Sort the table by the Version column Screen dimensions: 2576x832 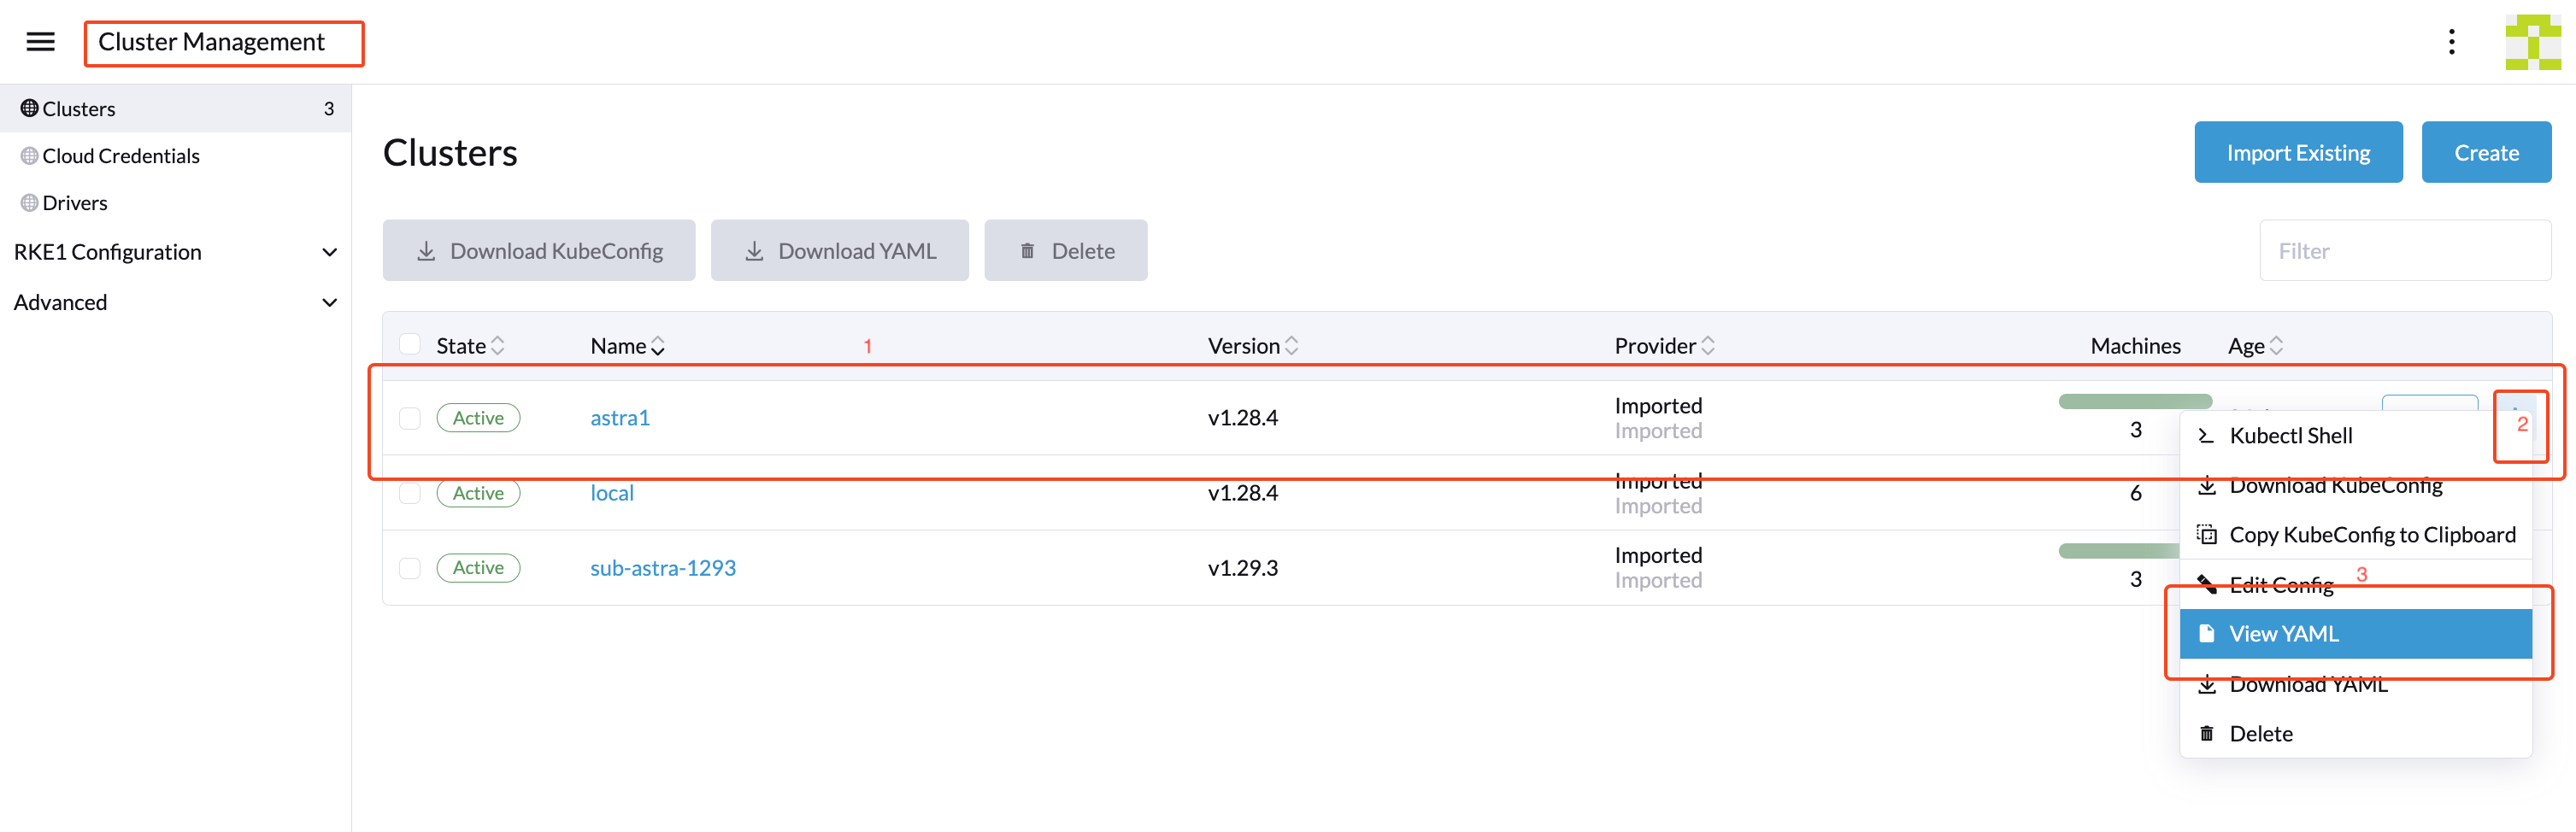point(1291,346)
